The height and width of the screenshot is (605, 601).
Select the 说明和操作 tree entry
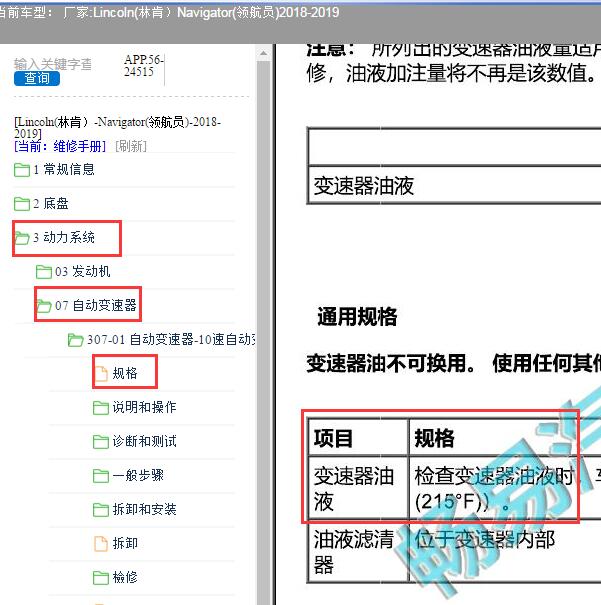pyautogui.click(x=144, y=407)
